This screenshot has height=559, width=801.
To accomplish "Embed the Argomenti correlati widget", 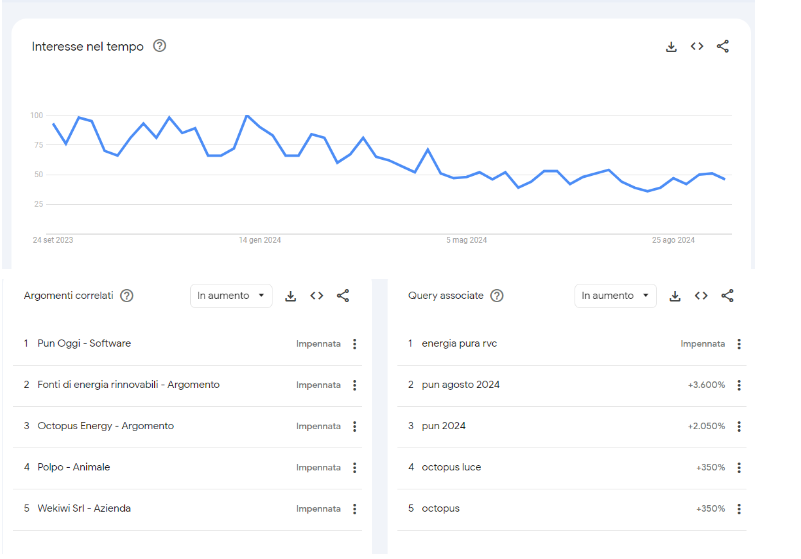I will [317, 296].
